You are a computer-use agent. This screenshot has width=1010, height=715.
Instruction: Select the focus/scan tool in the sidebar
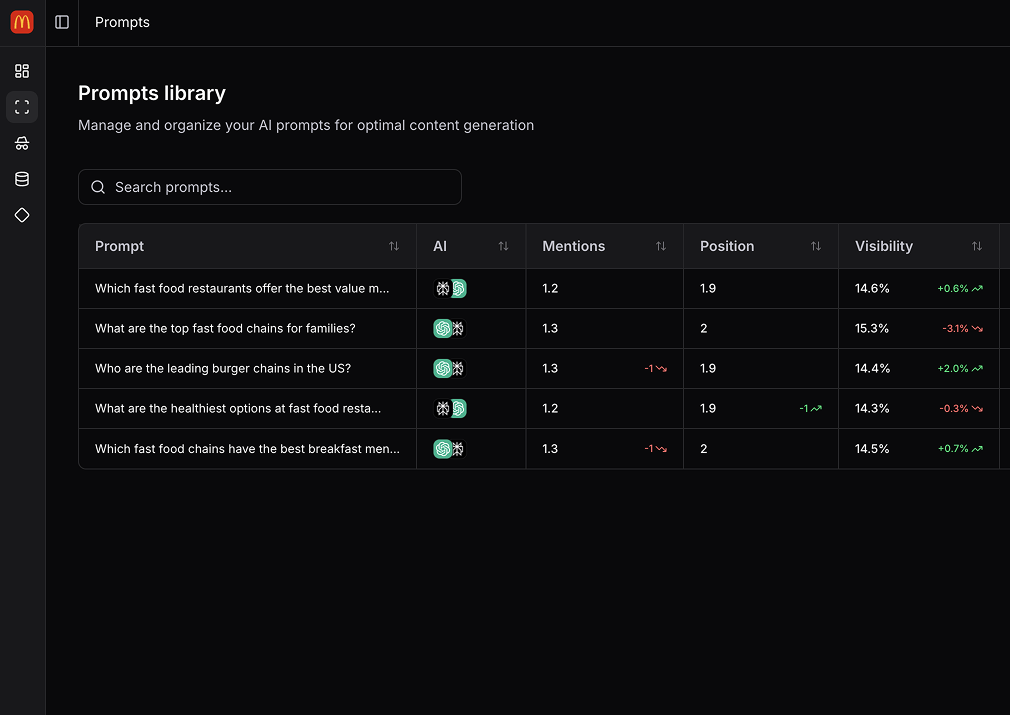(22, 107)
